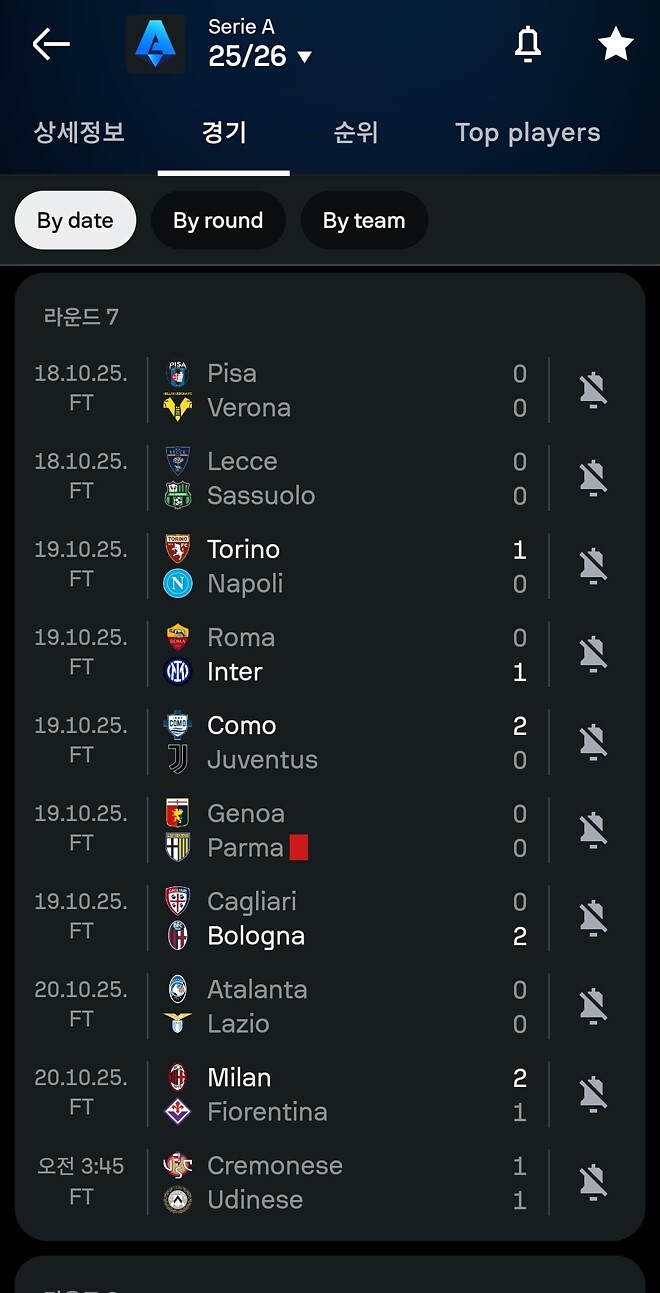
Task: Switch to the 상세정보 tab
Action: [79, 133]
